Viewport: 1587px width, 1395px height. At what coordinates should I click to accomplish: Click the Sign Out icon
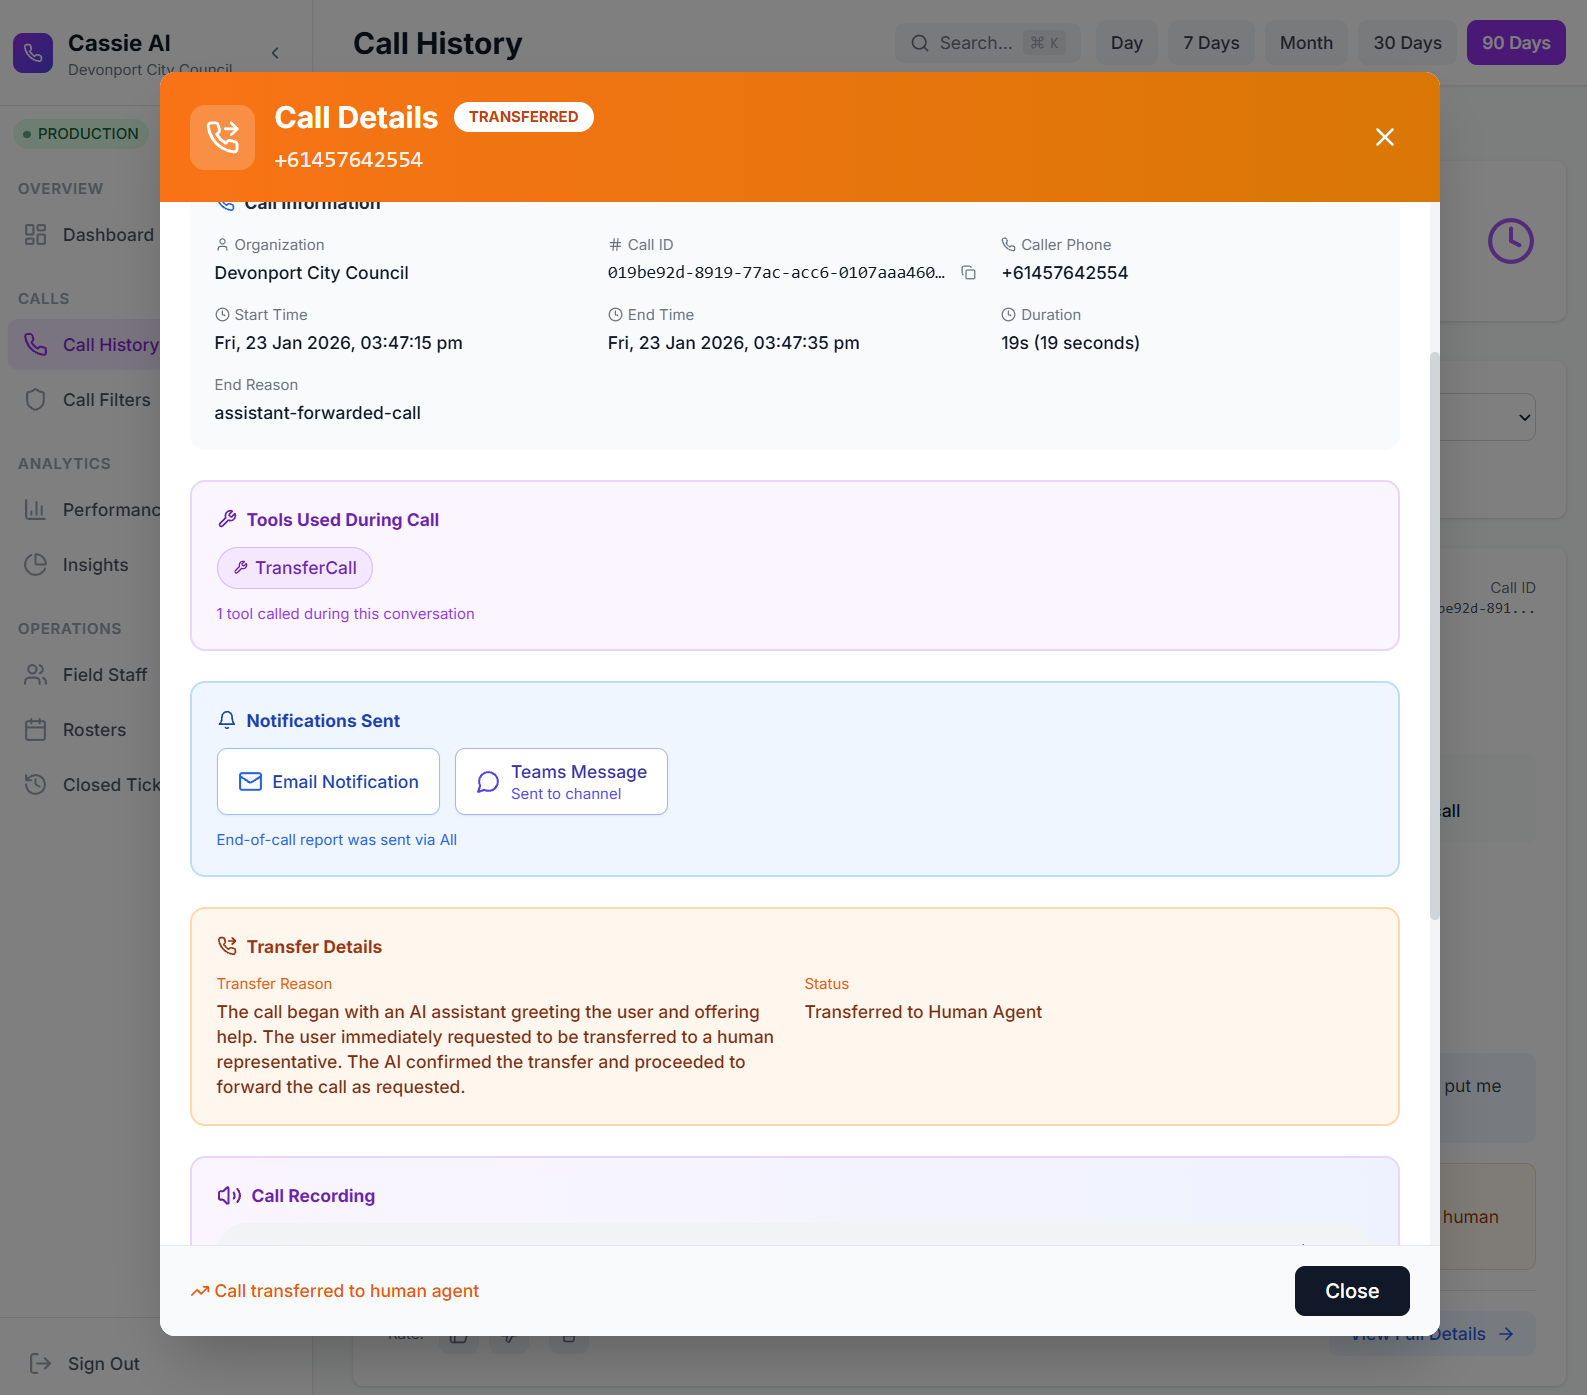40,1363
